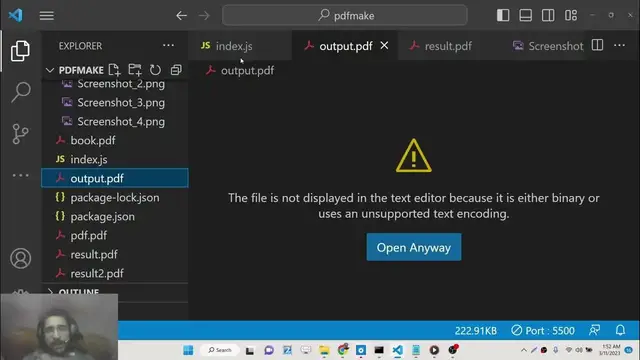The height and width of the screenshot is (360, 640).
Task: Toggle bottom panel layout icon
Action: (525, 16)
